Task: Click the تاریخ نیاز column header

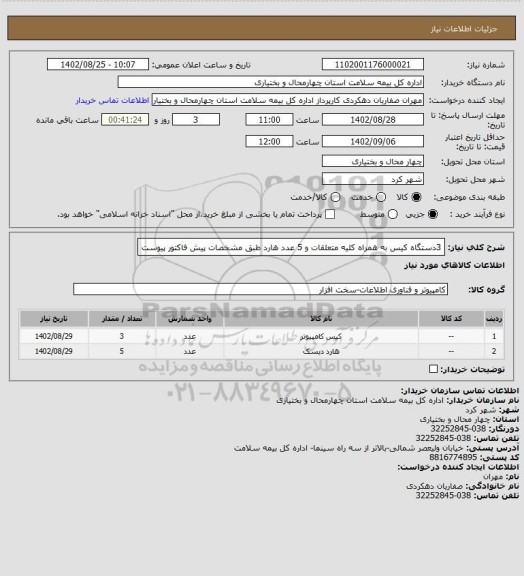Action: pyautogui.click(x=54, y=319)
